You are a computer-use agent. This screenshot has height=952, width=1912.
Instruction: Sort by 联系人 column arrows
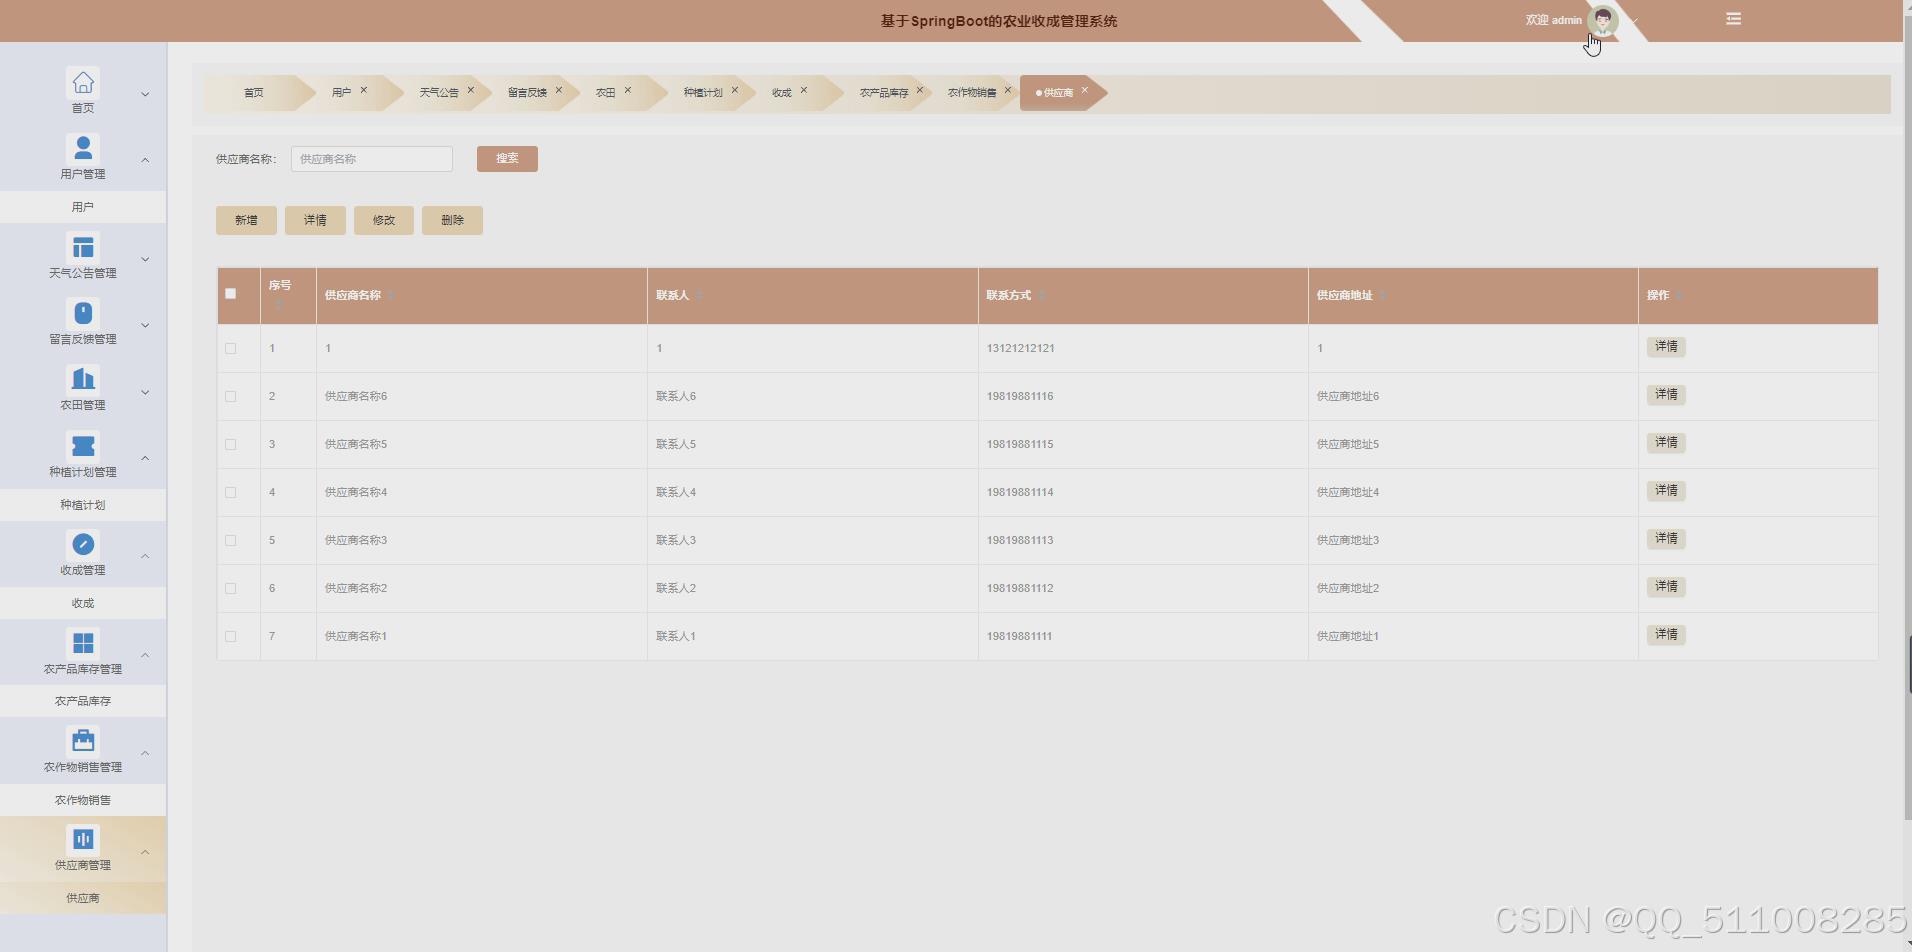pos(700,295)
